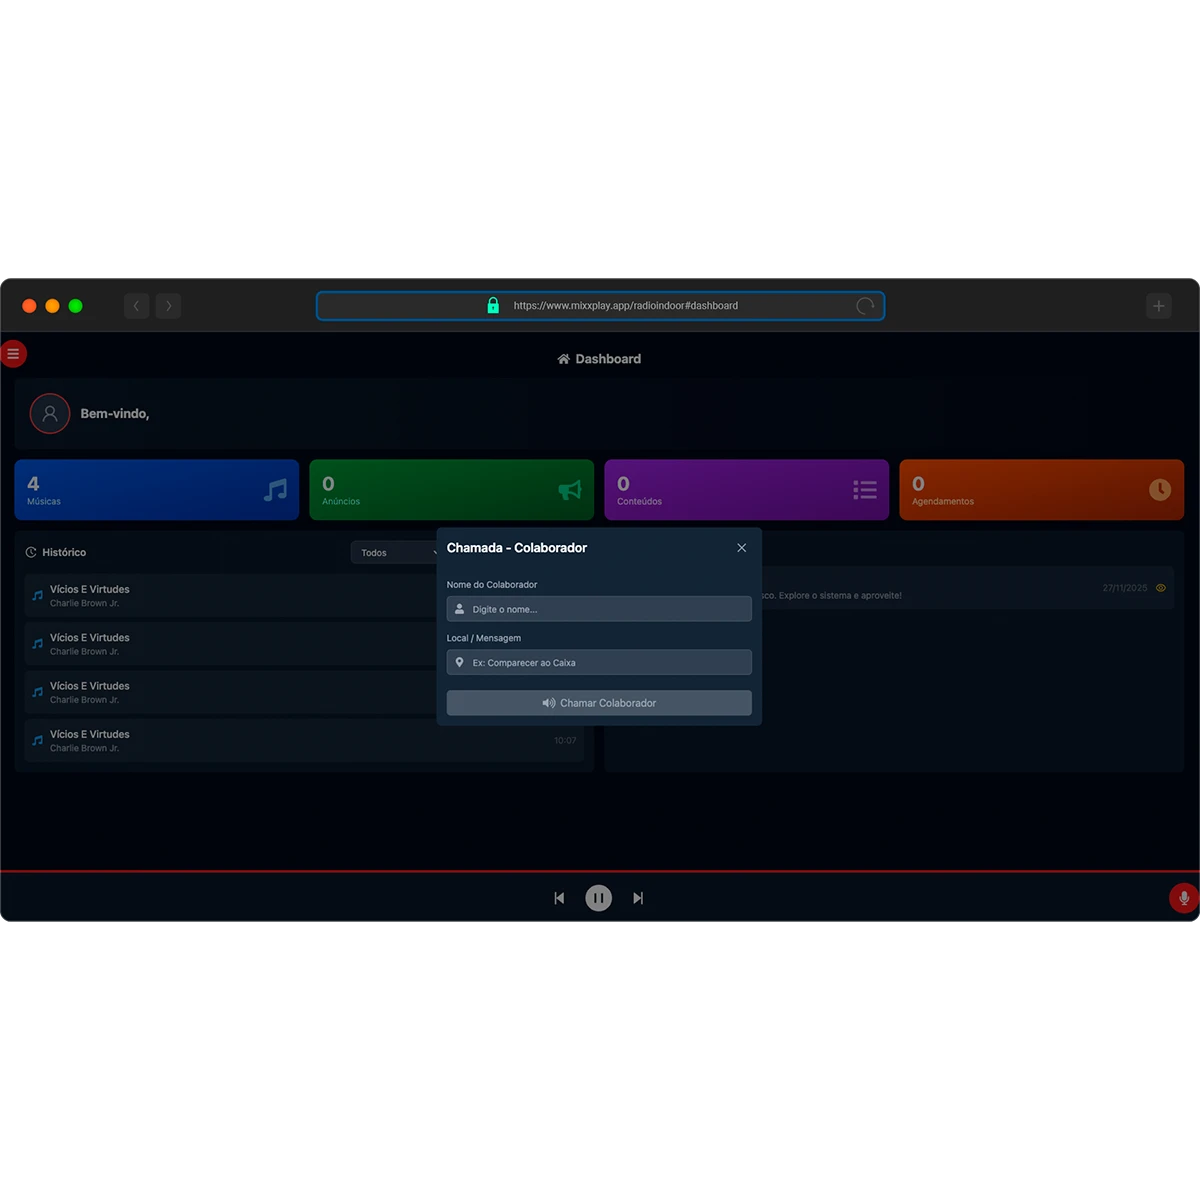Click the megaphone icon on Anúncios card
This screenshot has width=1200, height=1200.
pyautogui.click(x=569, y=490)
